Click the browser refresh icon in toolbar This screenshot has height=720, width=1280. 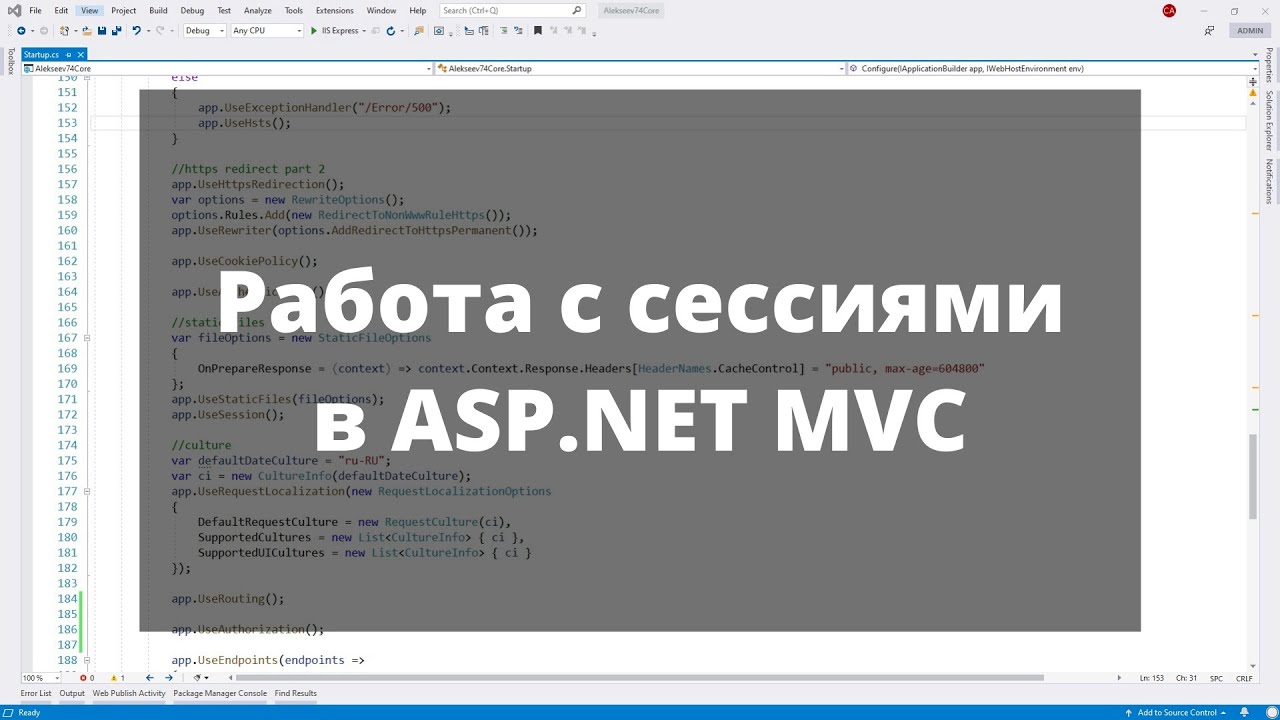[x=391, y=31]
